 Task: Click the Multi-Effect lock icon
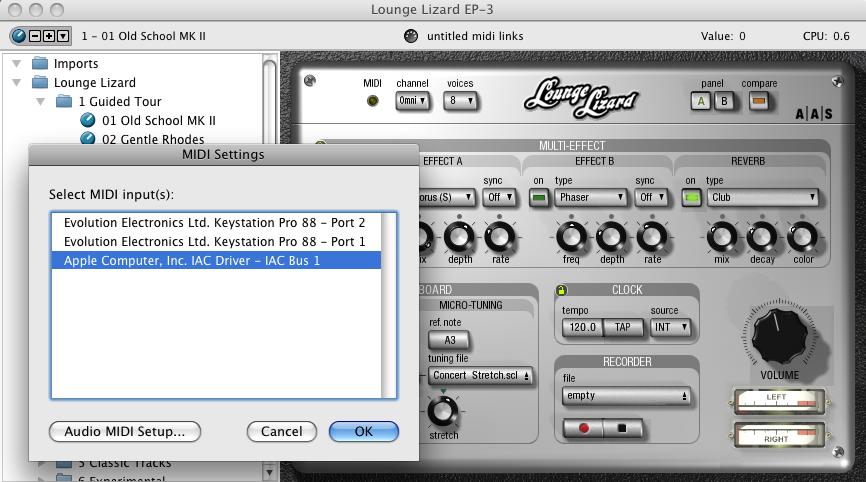click(x=320, y=145)
